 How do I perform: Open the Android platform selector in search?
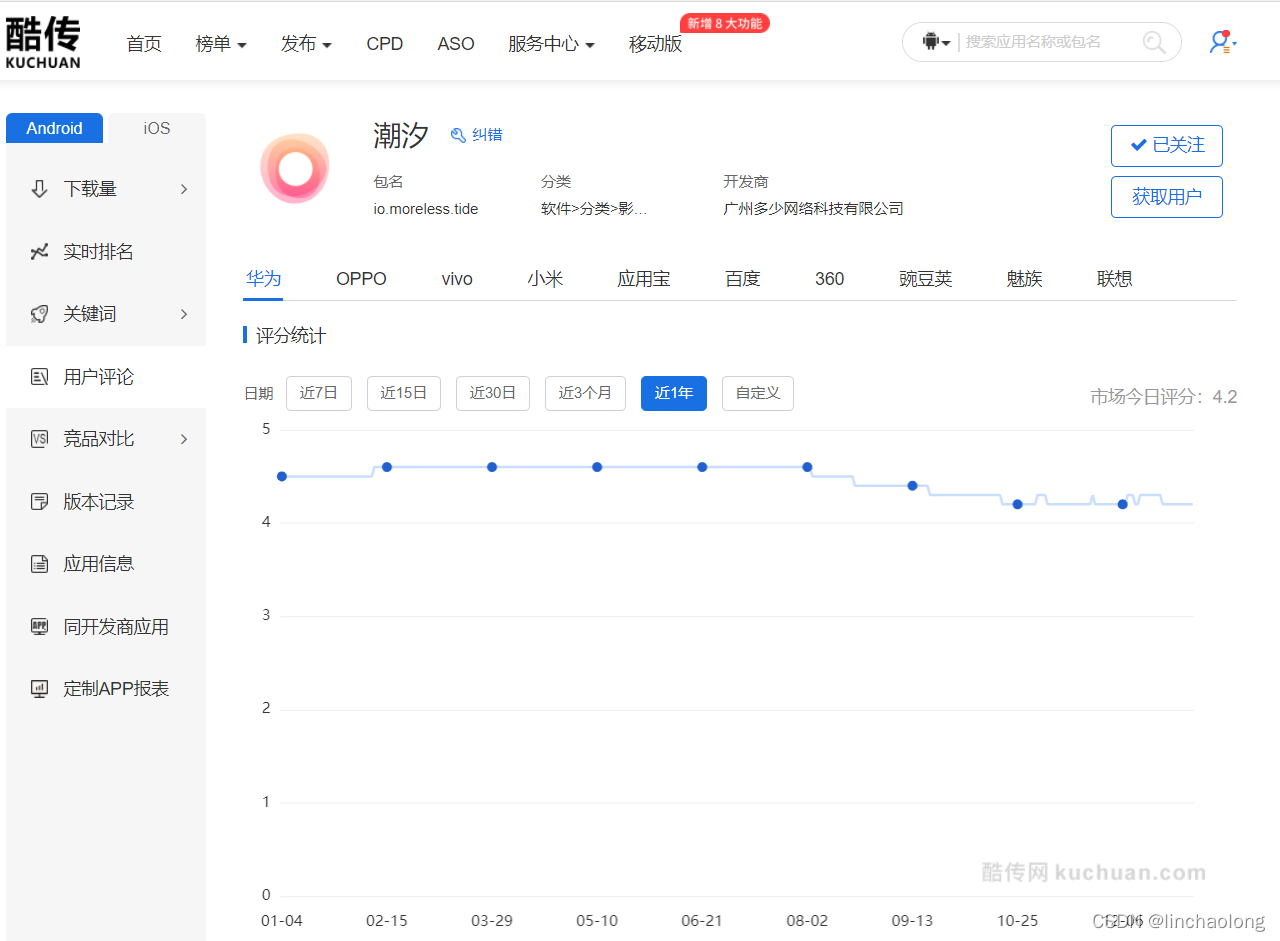click(936, 42)
